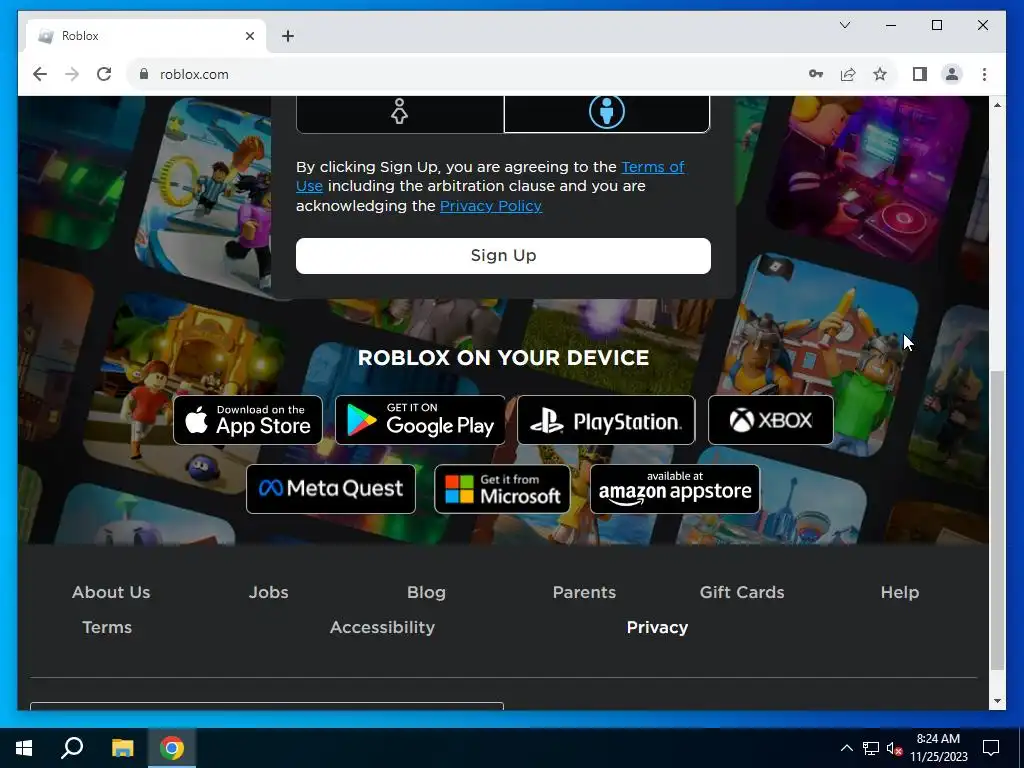Open the Download on the App Store badge
This screenshot has height=768, width=1024.
click(248, 420)
